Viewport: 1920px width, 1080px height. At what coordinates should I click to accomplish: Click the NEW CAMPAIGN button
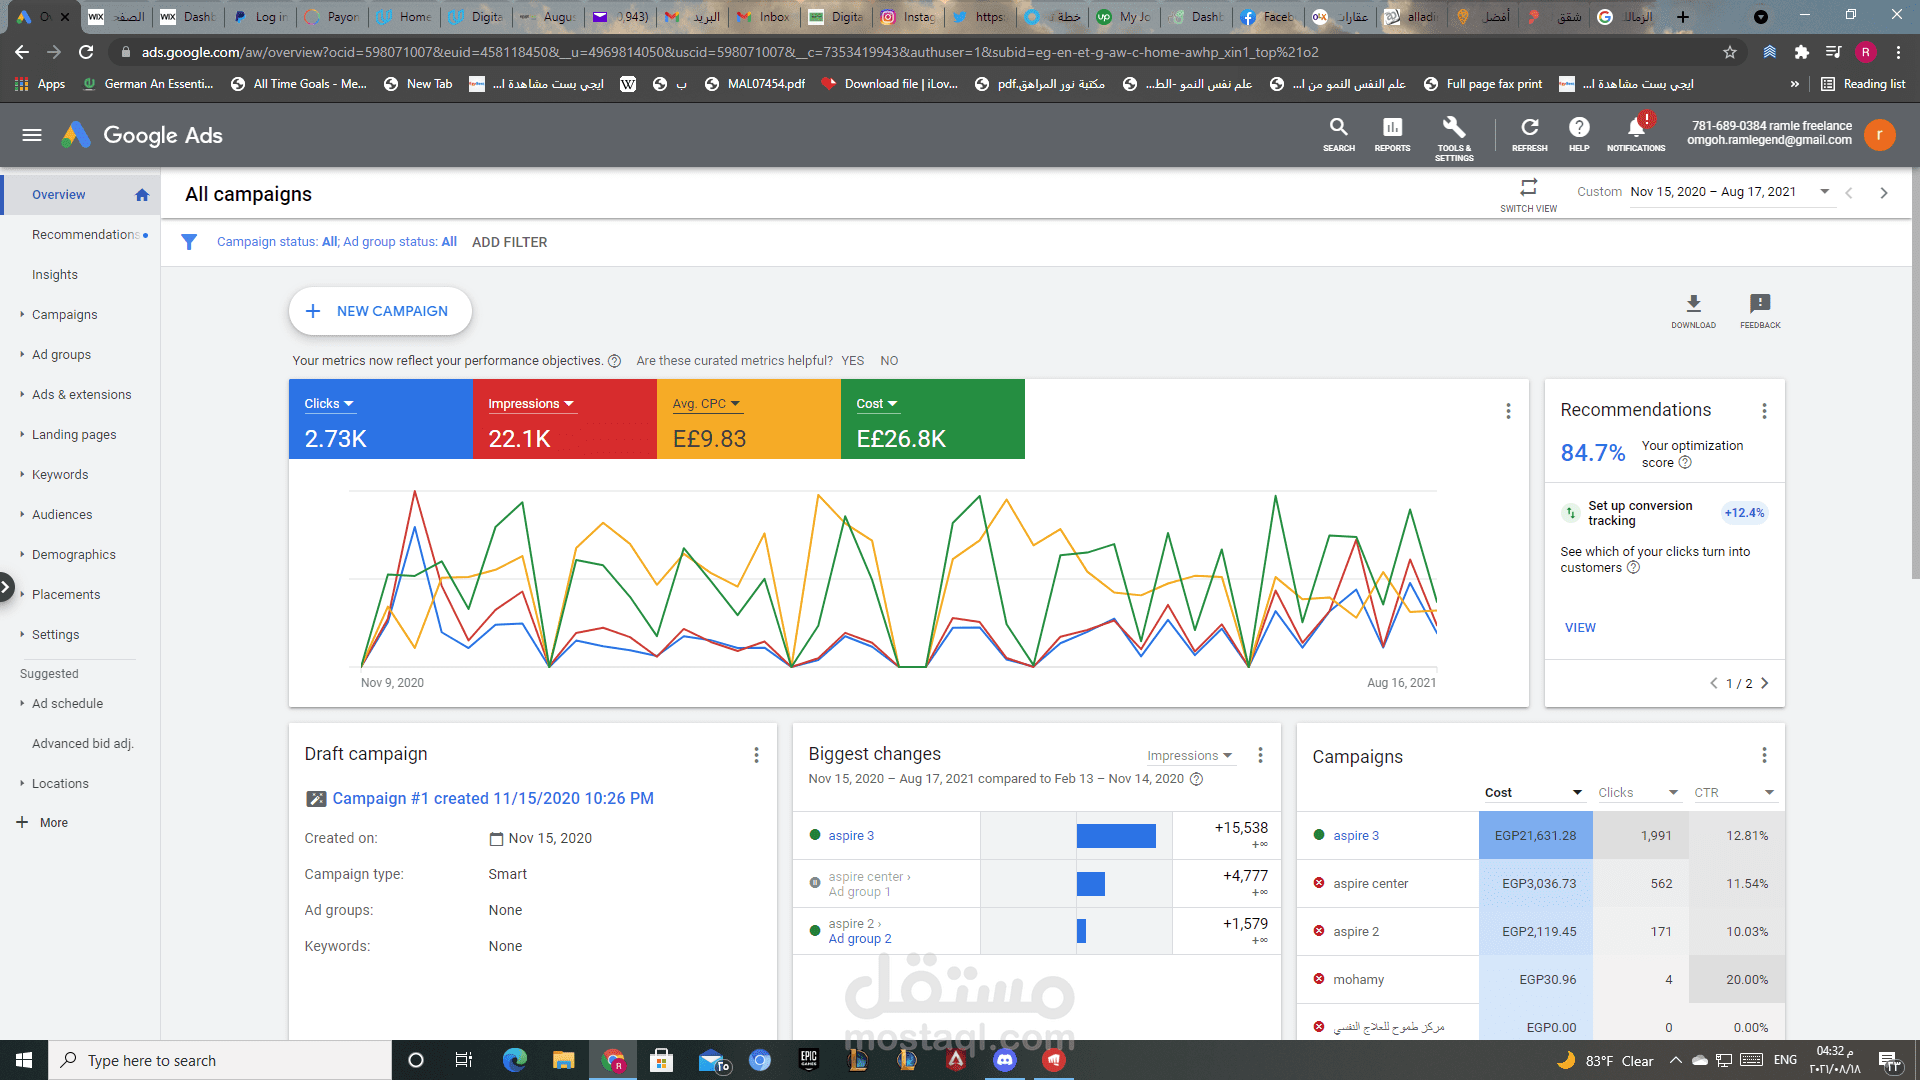(380, 311)
